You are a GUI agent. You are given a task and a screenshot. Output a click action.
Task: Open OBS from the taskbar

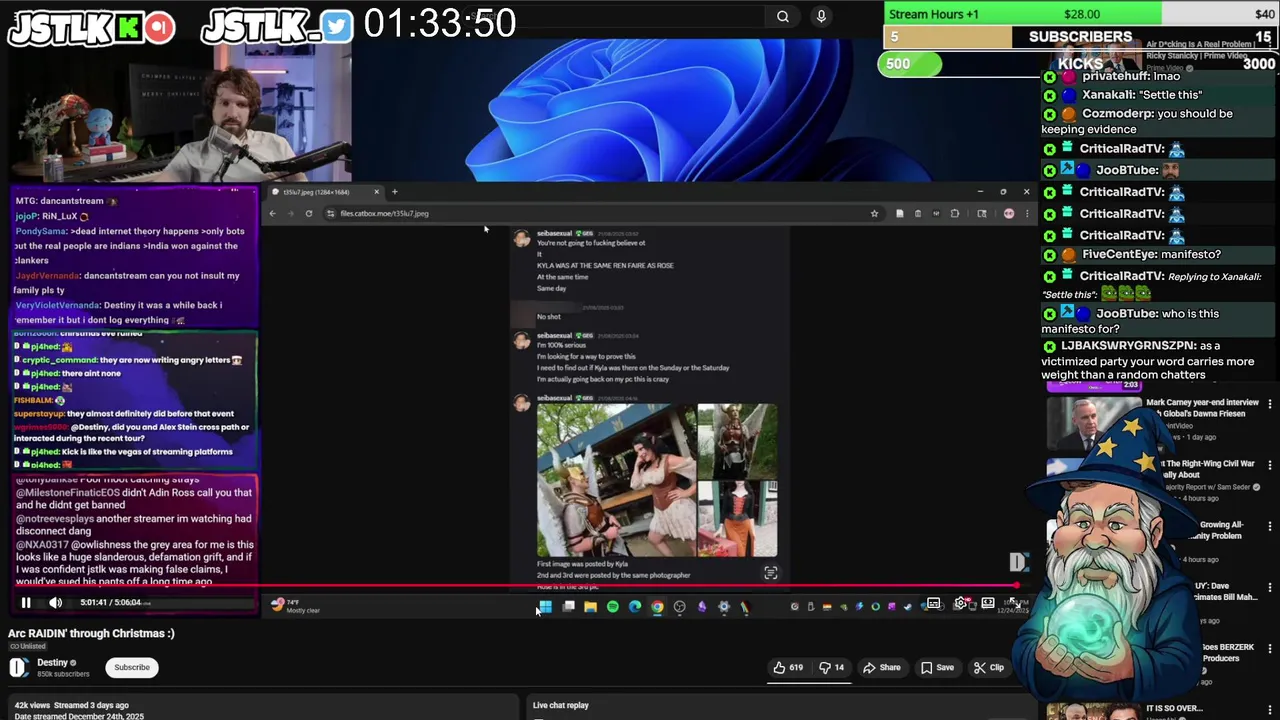[x=679, y=606]
